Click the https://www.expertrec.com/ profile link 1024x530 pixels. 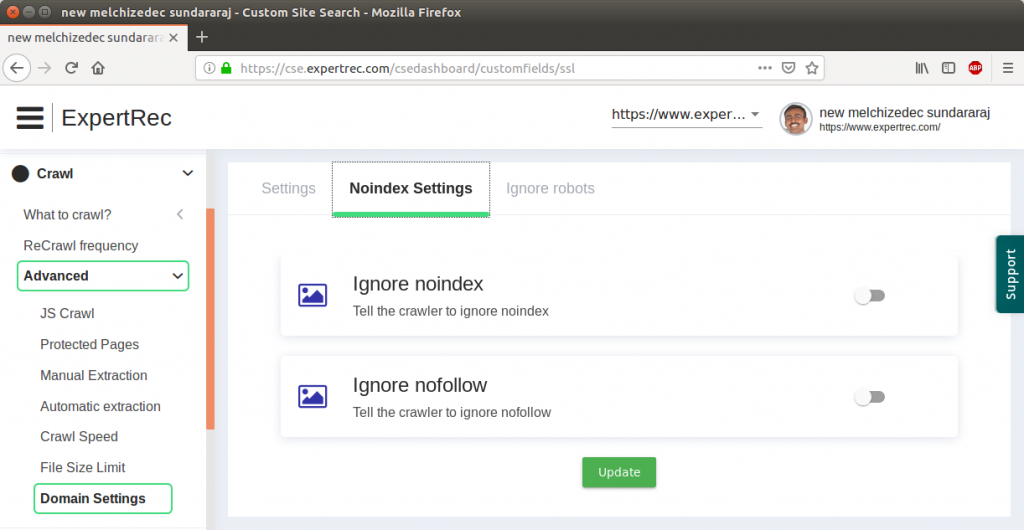tap(880, 127)
